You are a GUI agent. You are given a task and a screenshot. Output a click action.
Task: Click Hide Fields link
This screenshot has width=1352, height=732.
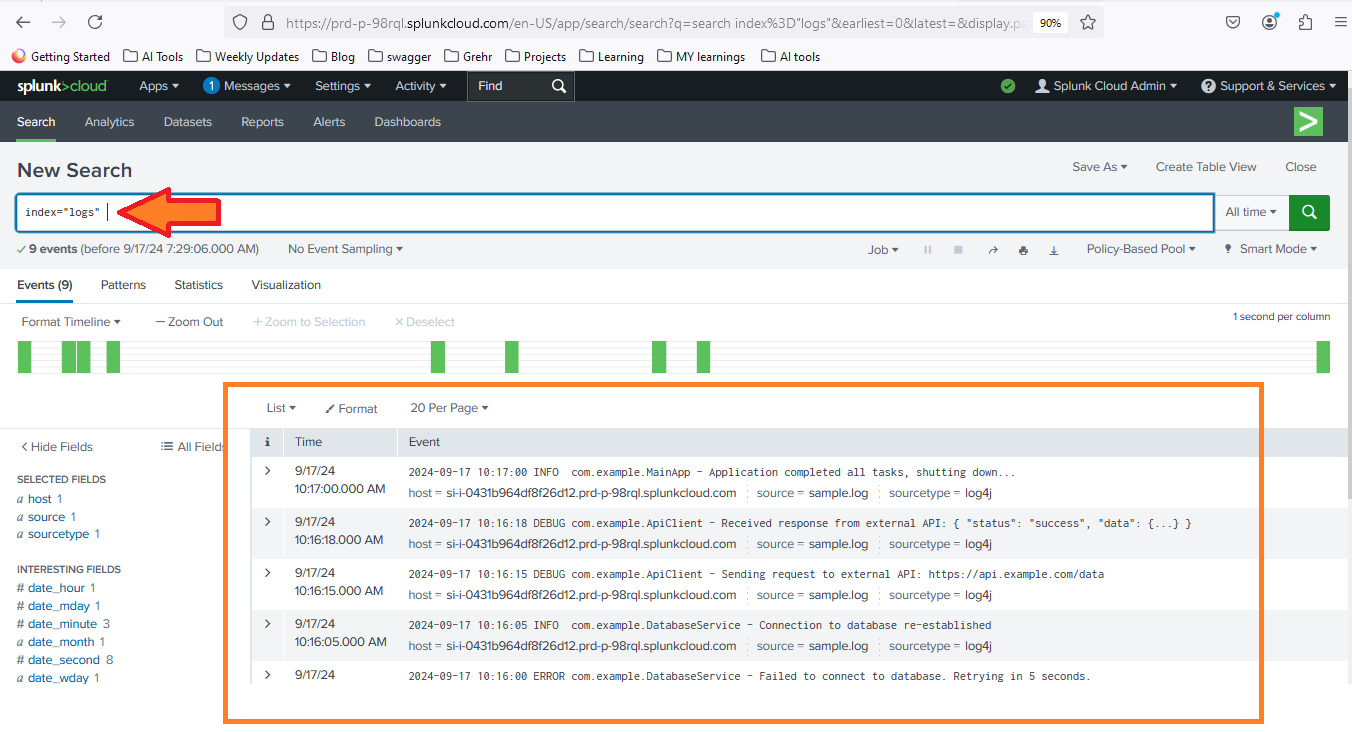[57, 447]
